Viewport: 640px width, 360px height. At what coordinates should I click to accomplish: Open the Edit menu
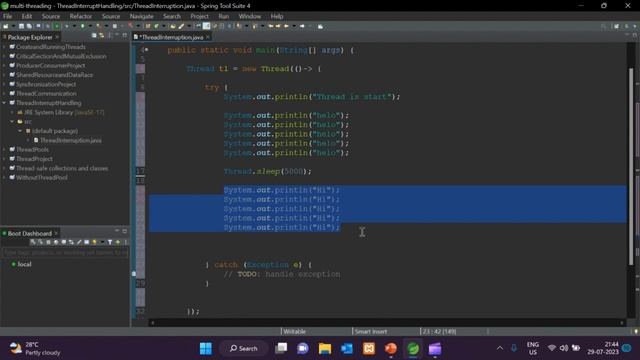pyautogui.click(x=27, y=16)
